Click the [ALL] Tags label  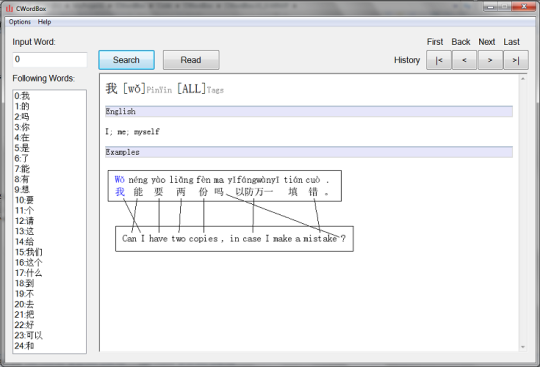click(x=200, y=90)
